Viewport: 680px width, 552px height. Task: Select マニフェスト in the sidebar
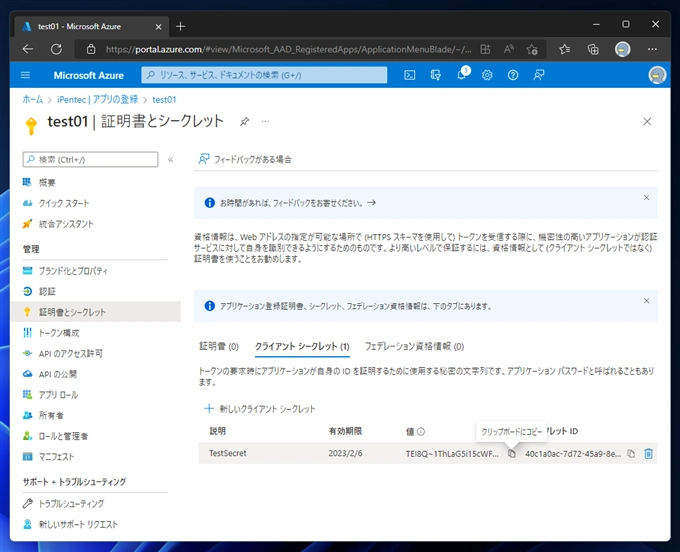coord(56,456)
